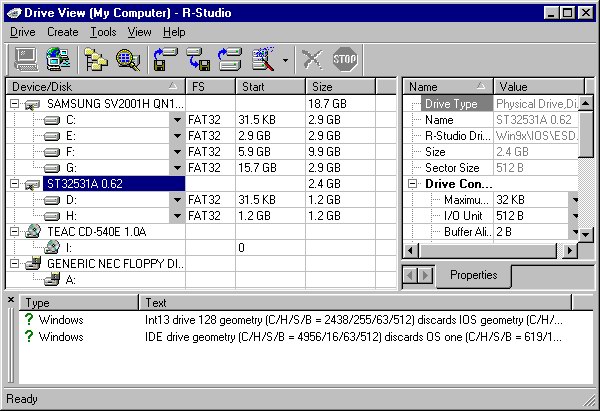This screenshot has height=411, width=600.
Task: Switch to the Properties tab
Action: [473, 275]
